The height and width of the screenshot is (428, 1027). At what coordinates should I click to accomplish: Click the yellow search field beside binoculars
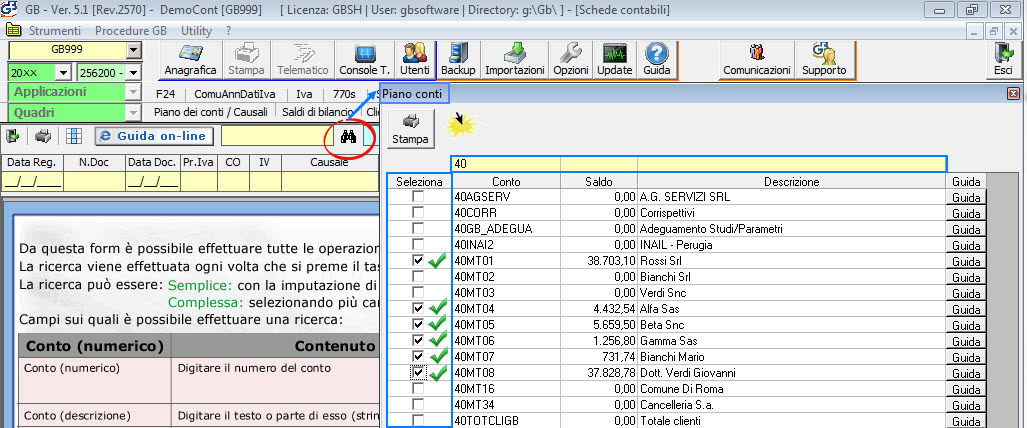pos(278,136)
